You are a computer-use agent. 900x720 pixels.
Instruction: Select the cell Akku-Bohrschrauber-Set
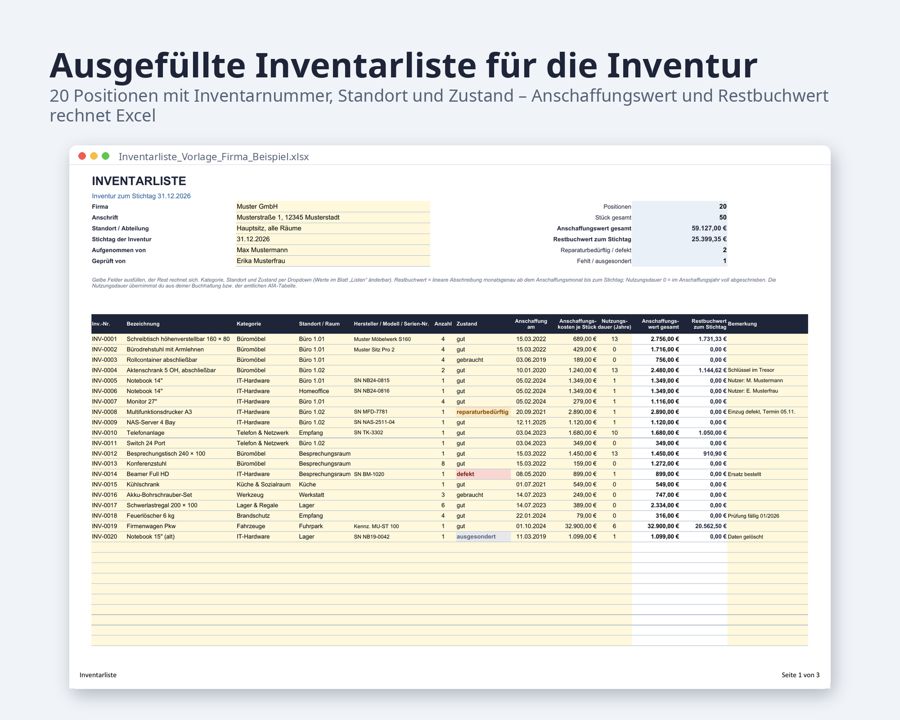(x=159, y=494)
